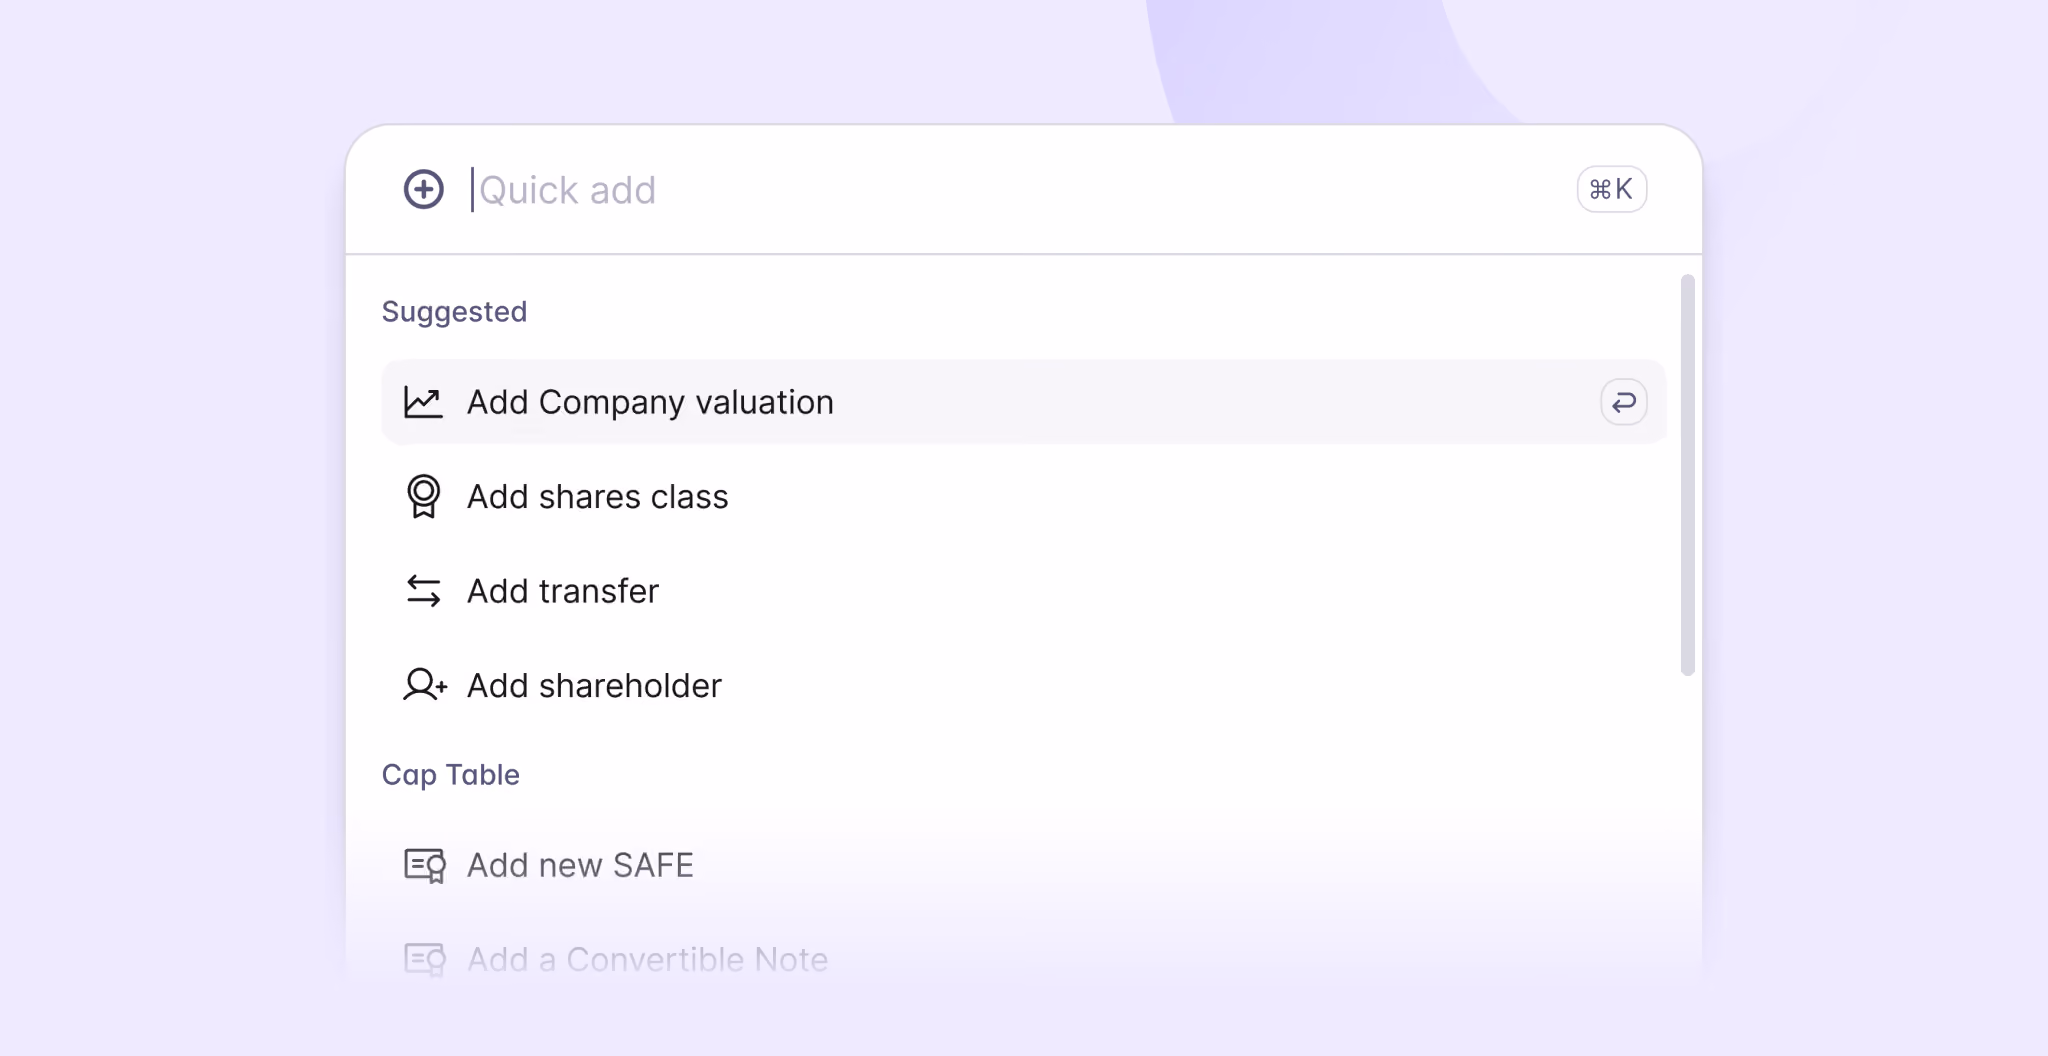Pick Add new SAFE
Screen dimensions: 2048x1056
click(580, 865)
